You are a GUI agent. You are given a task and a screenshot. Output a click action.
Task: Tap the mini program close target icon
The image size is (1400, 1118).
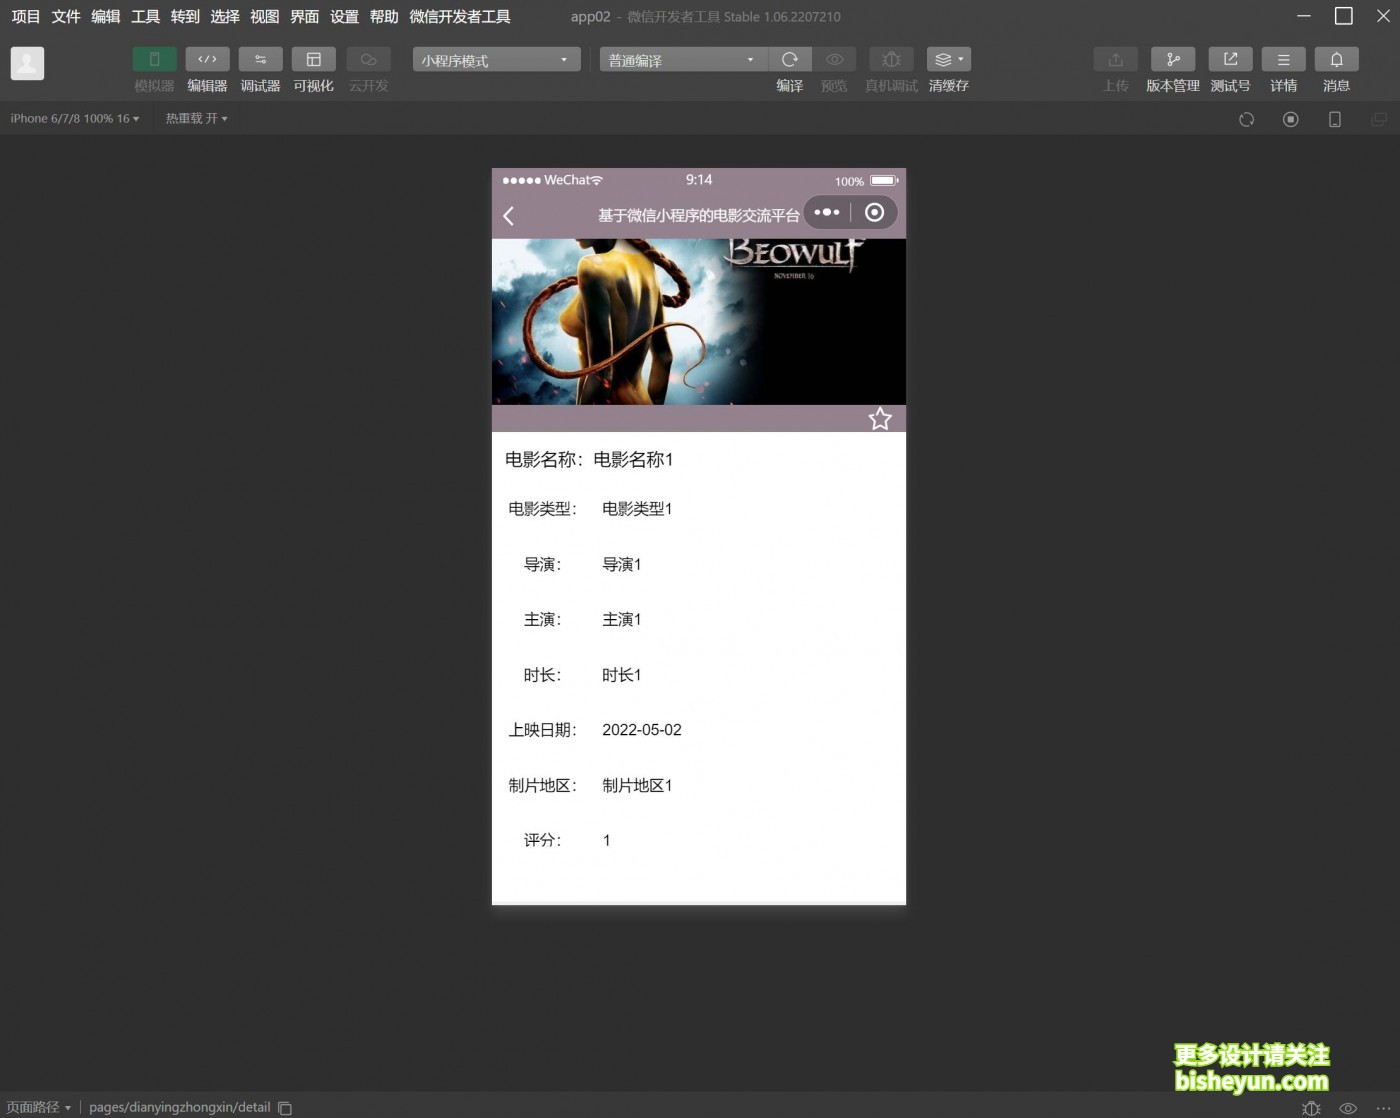[874, 212]
